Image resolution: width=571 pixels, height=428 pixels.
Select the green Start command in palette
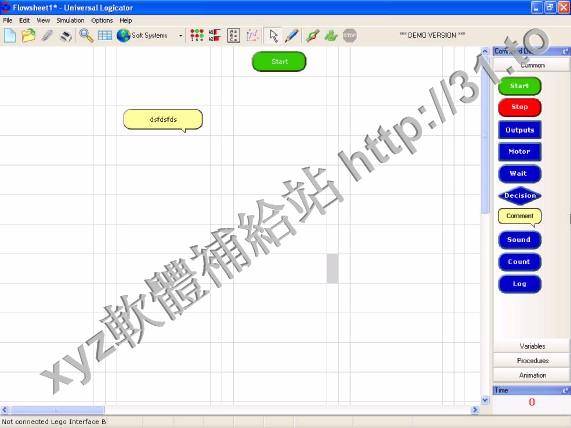click(519, 86)
